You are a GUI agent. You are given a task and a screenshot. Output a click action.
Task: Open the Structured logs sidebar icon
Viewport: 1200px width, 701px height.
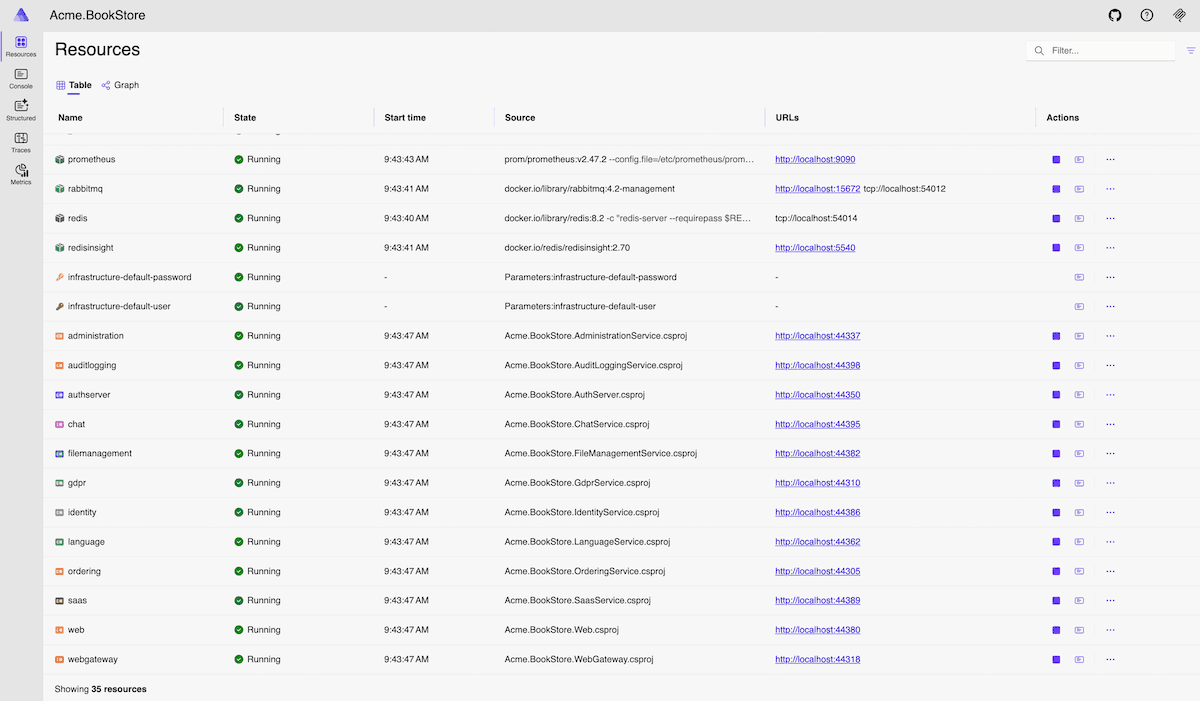tap(20, 108)
